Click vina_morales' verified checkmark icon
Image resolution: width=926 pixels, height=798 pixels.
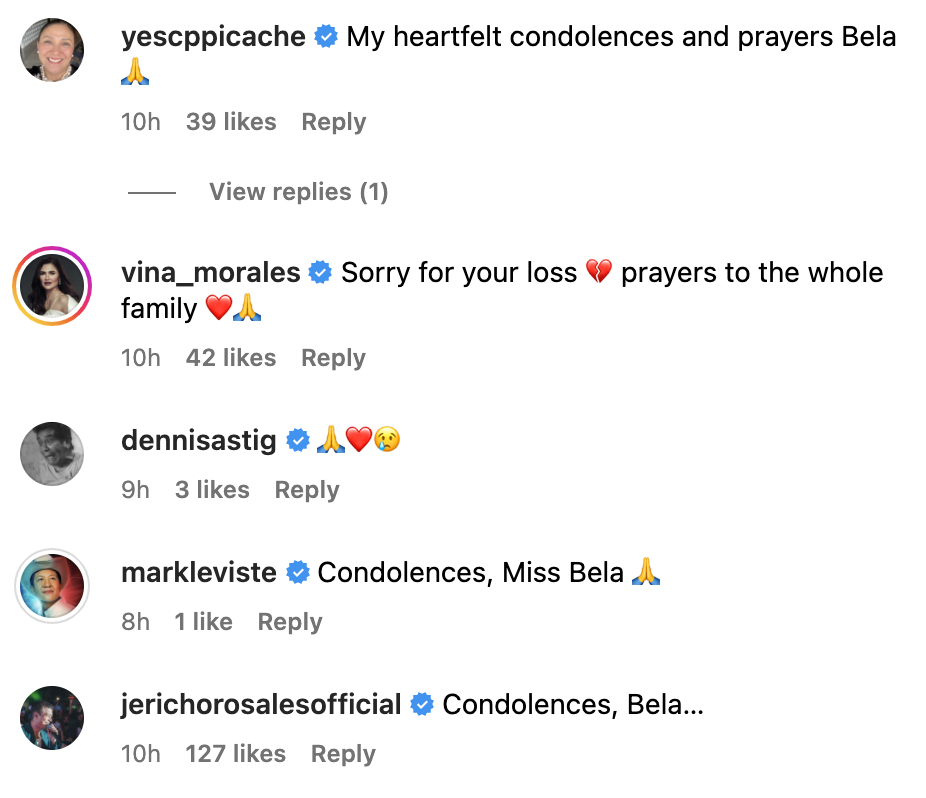320,271
